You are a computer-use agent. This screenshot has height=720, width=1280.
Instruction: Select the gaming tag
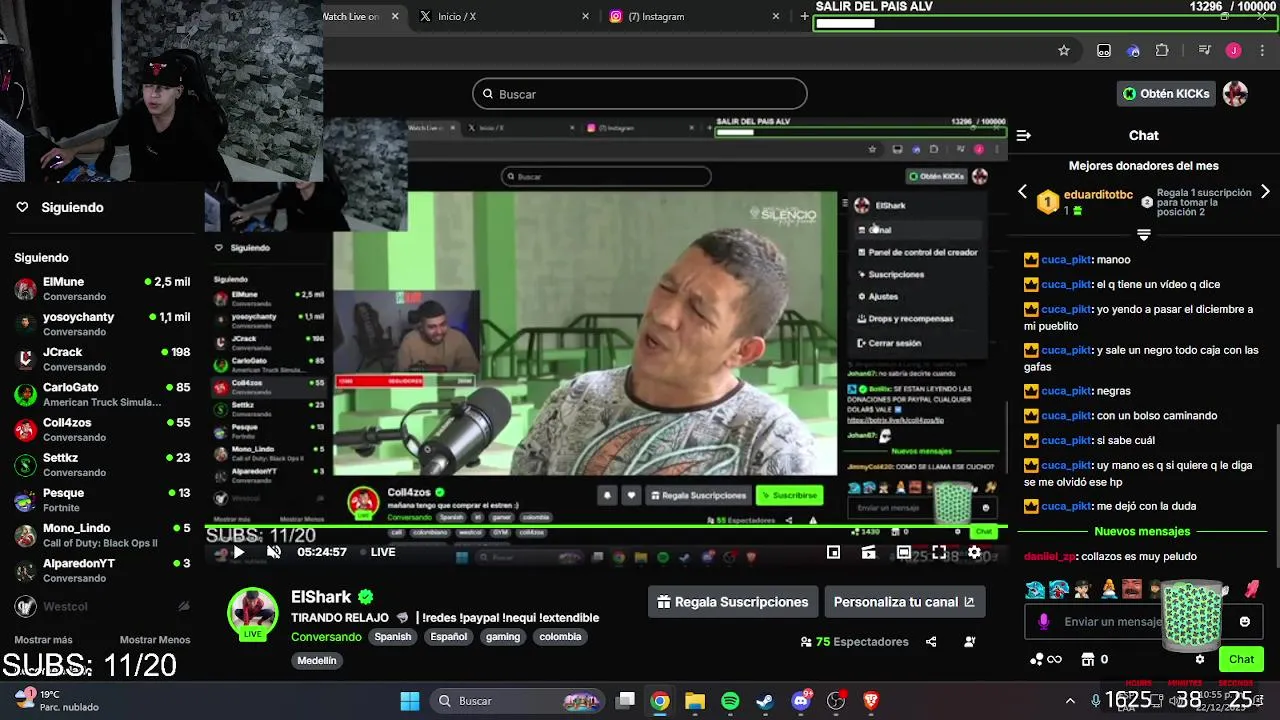pyautogui.click(x=503, y=637)
